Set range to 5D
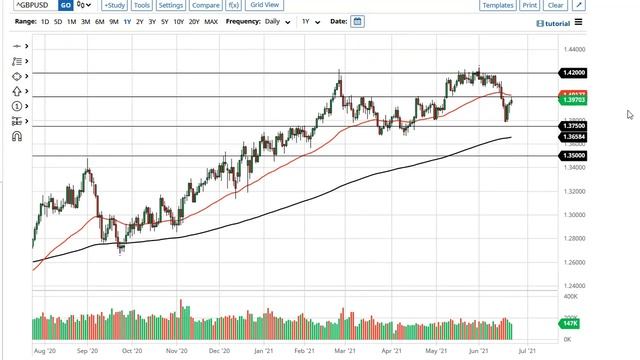 (58, 22)
